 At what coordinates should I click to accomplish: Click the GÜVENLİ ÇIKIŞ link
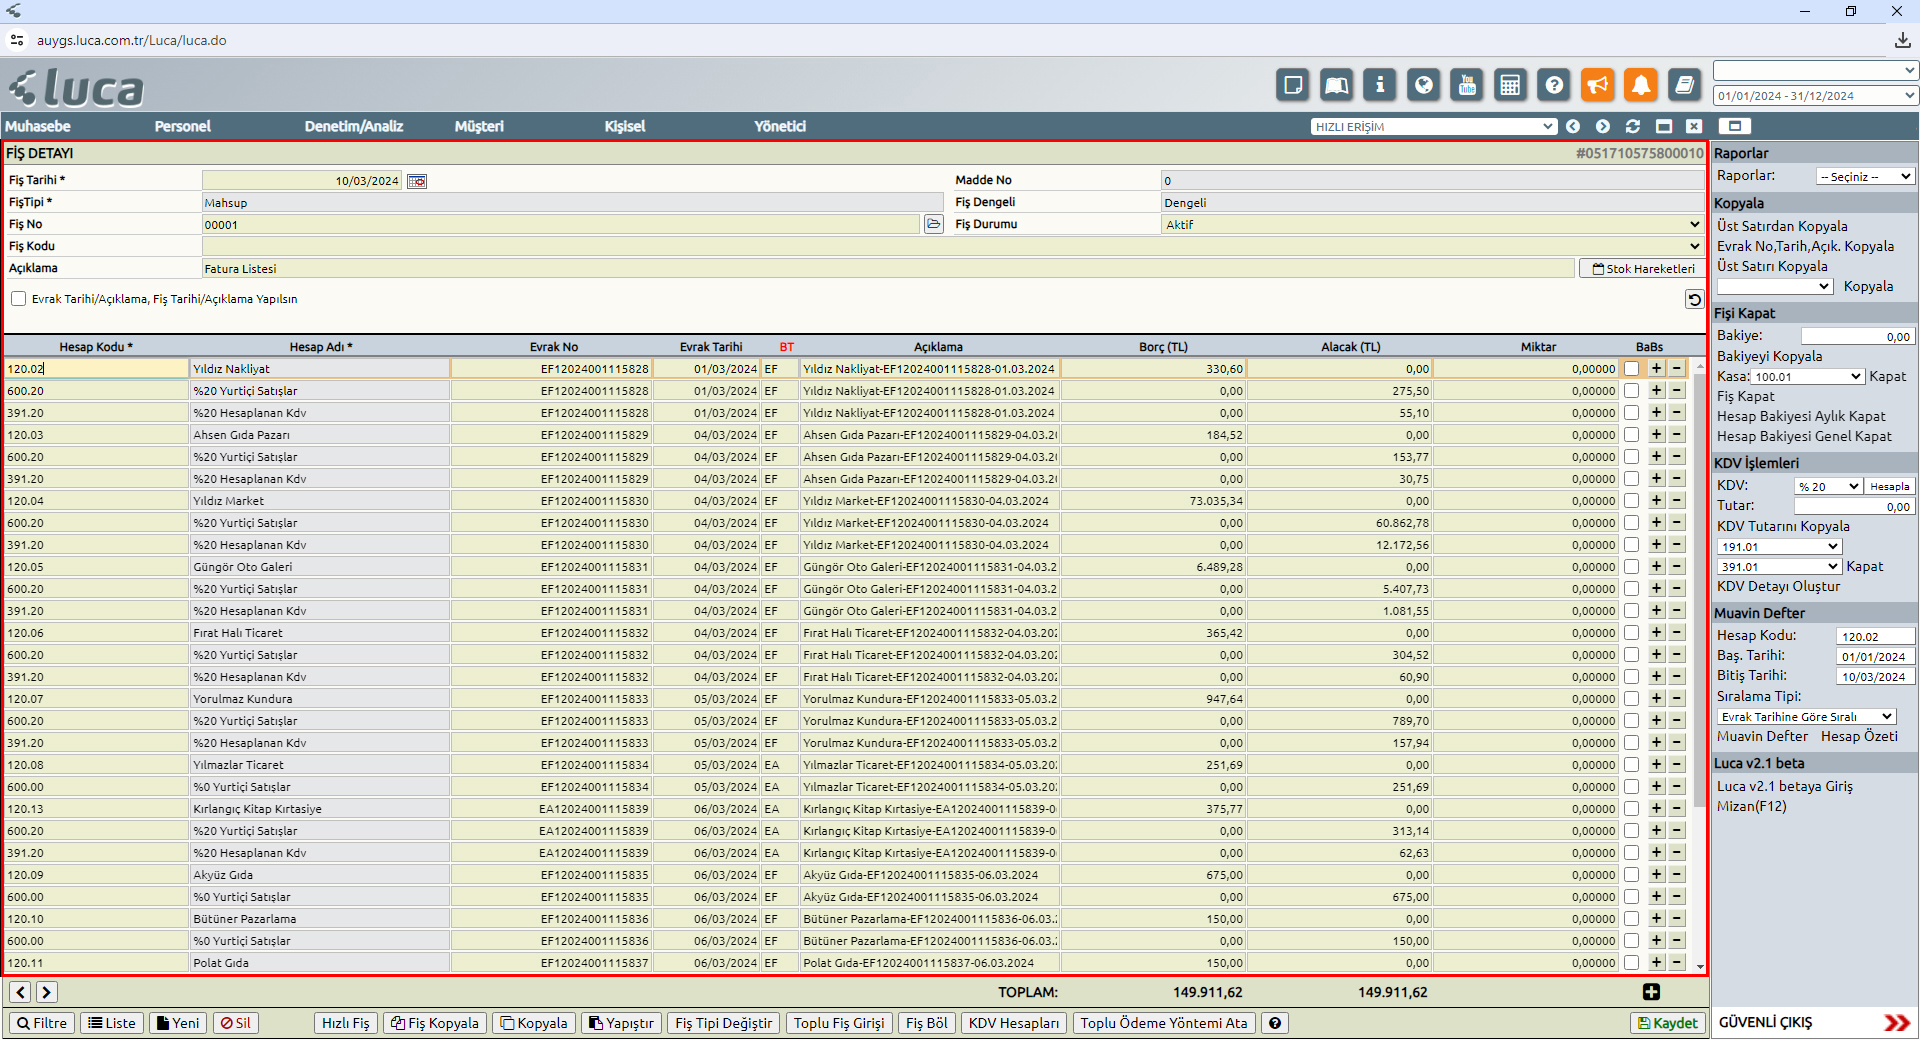click(x=1765, y=1022)
